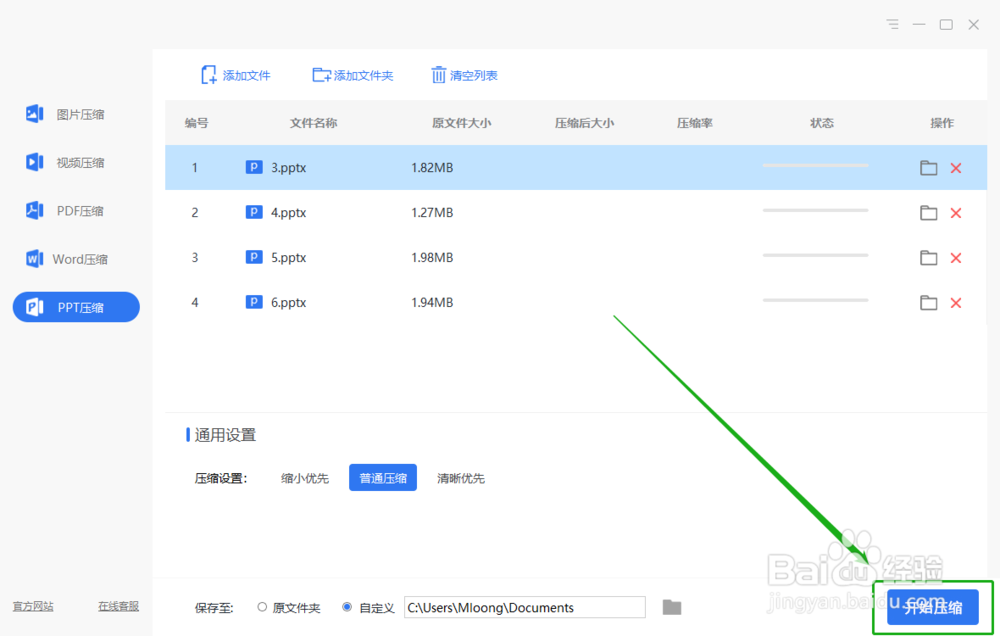Click PowerPoint icon next to 3.pptx
Viewport: 1000px width, 636px height.
coord(254,167)
